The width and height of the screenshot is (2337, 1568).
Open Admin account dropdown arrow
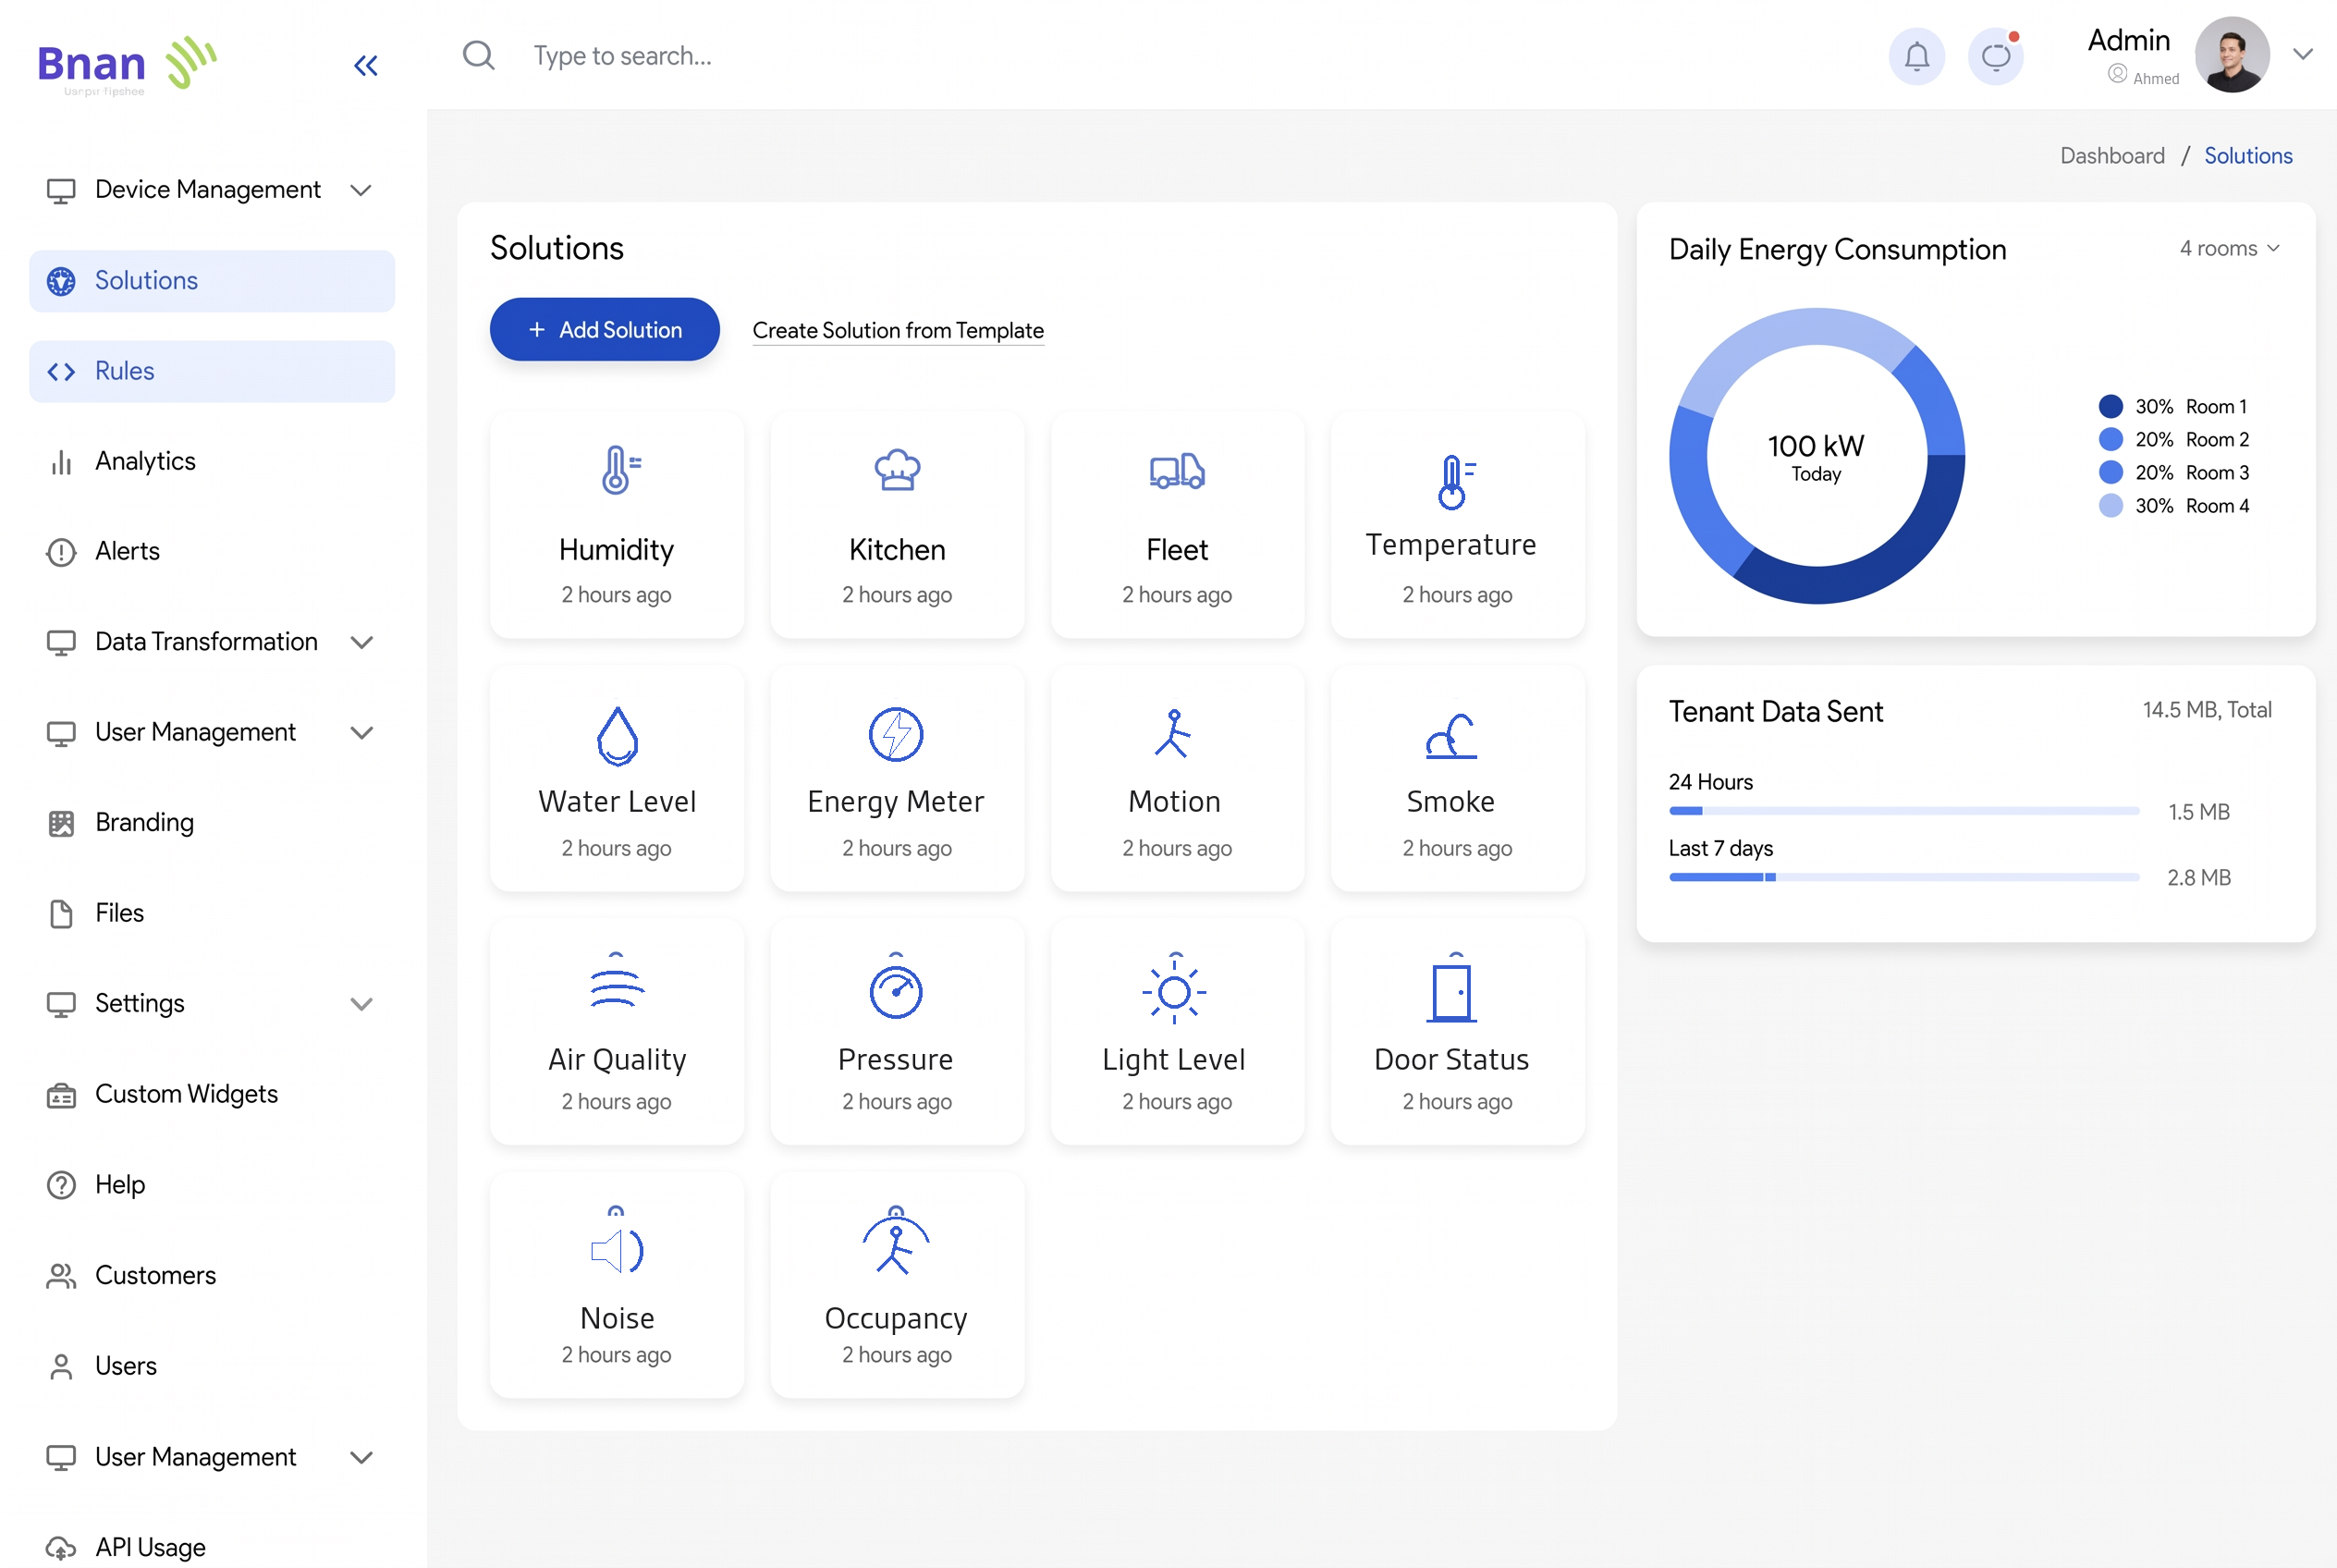[2303, 55]
